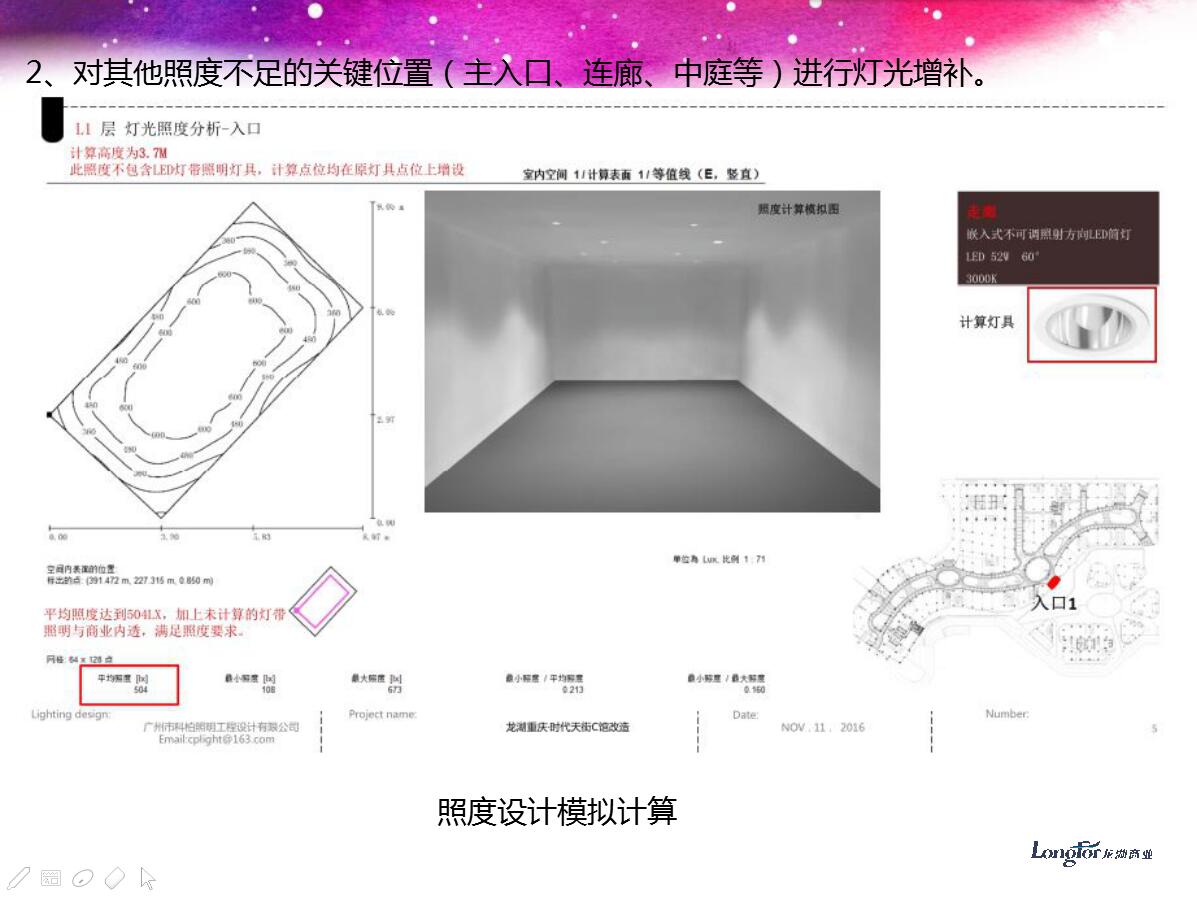The image size is (1197, 899).
Task: Click the red-boxed average illuminance value 504
Action: 129,684
